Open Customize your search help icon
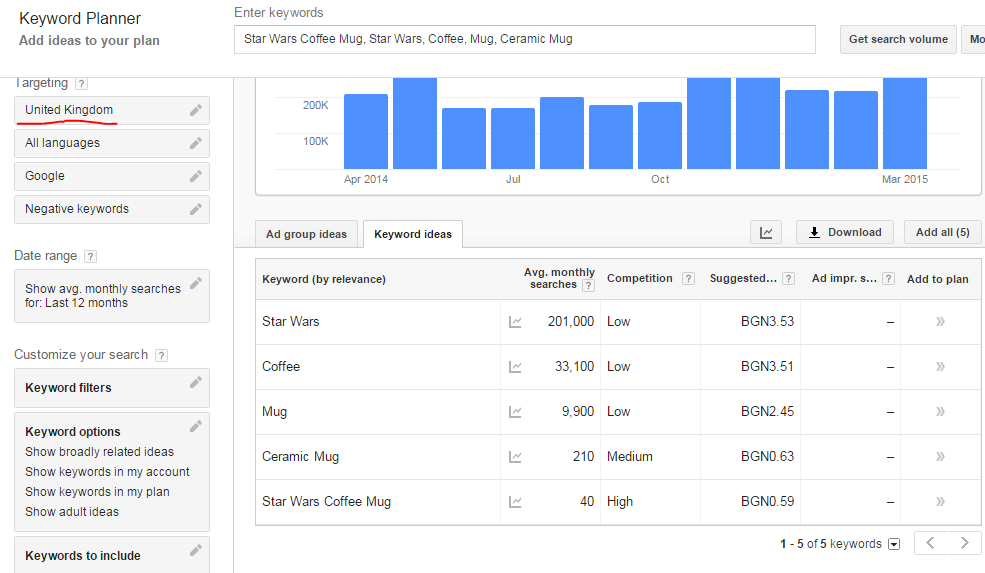This screenshot has height=573, width=985. click(161, 356)
